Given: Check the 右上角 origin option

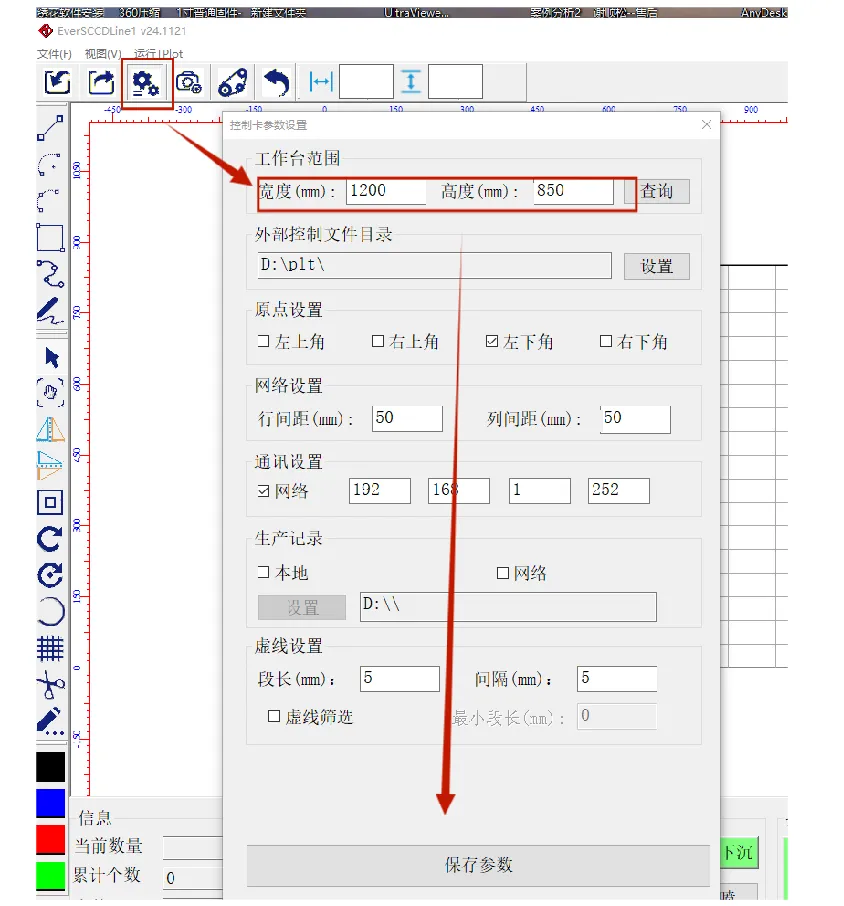Looking at the screenshot, I should coord(378,341).
